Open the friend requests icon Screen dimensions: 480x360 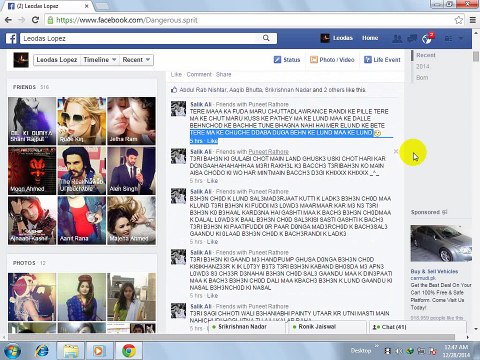tap(397, 38)
